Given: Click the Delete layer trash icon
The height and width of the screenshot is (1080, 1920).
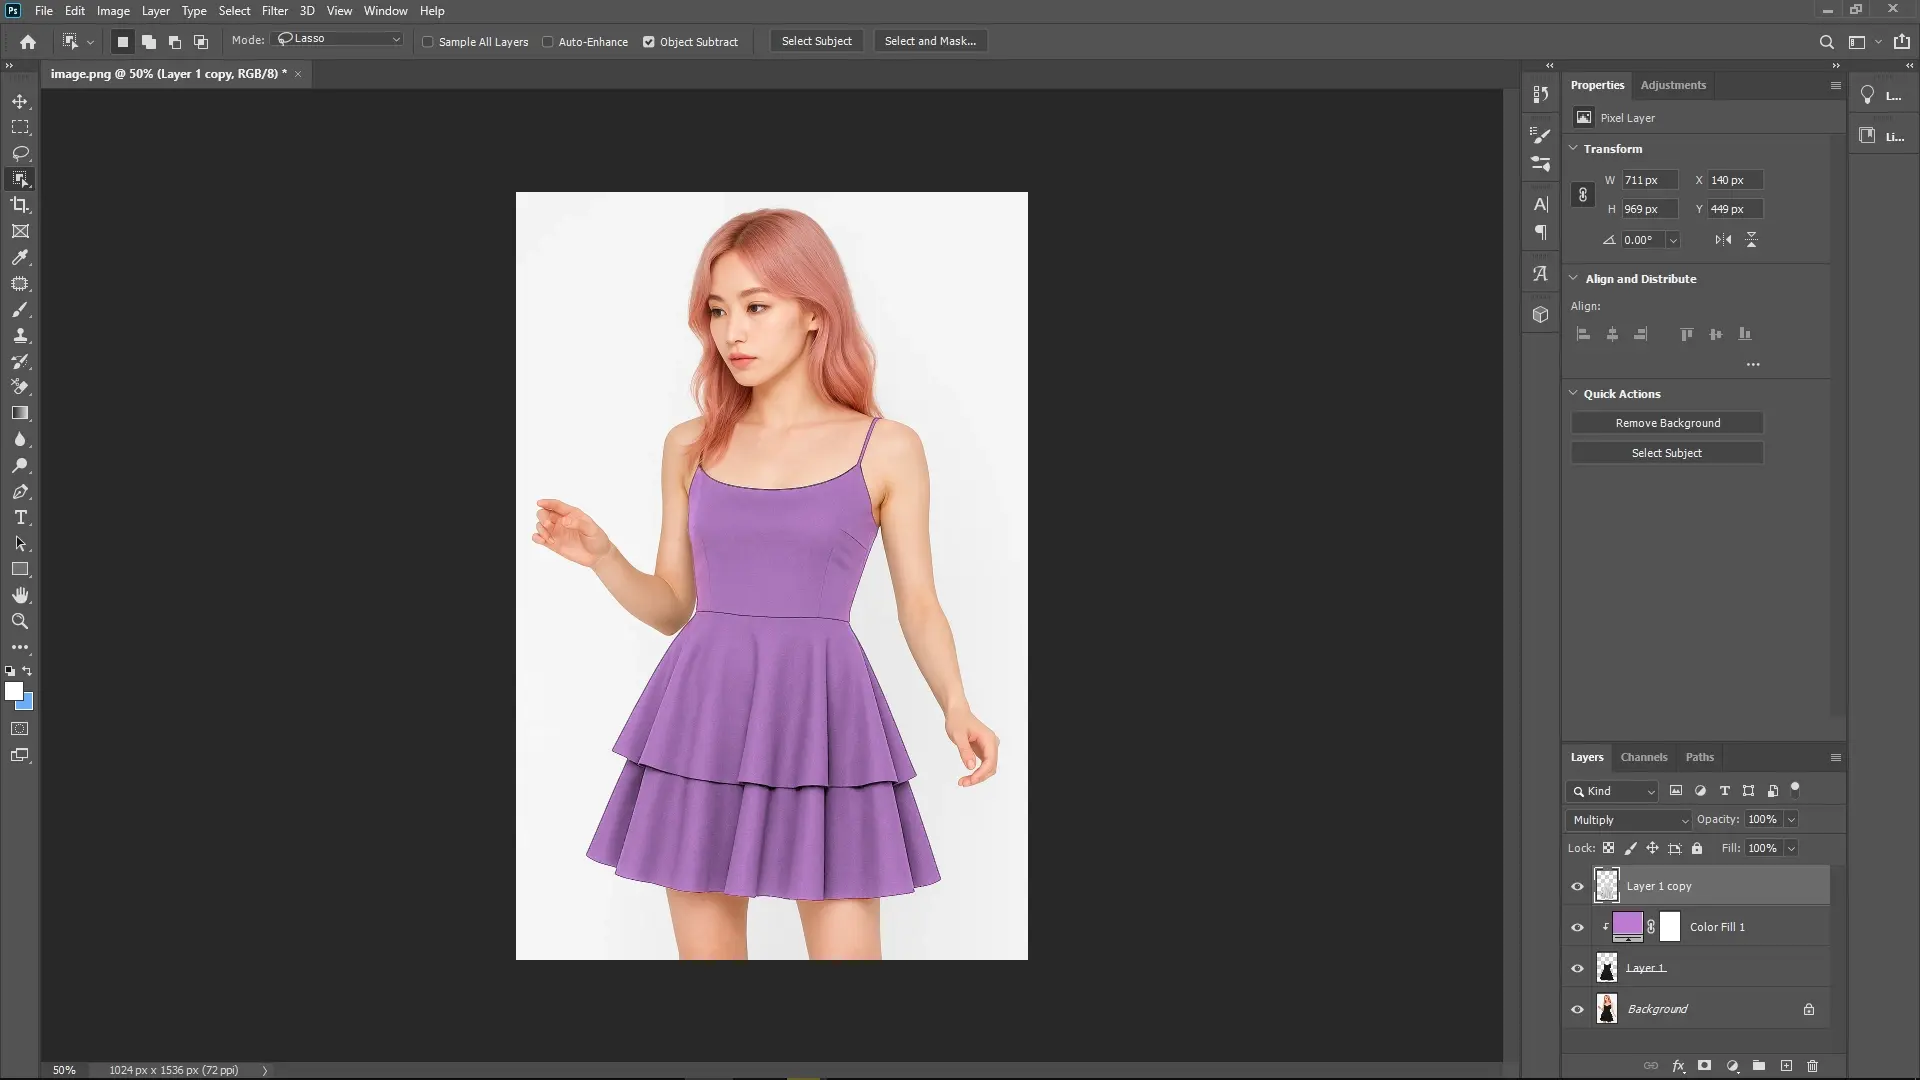Looking at the screenshot, I should 1812,1066.
